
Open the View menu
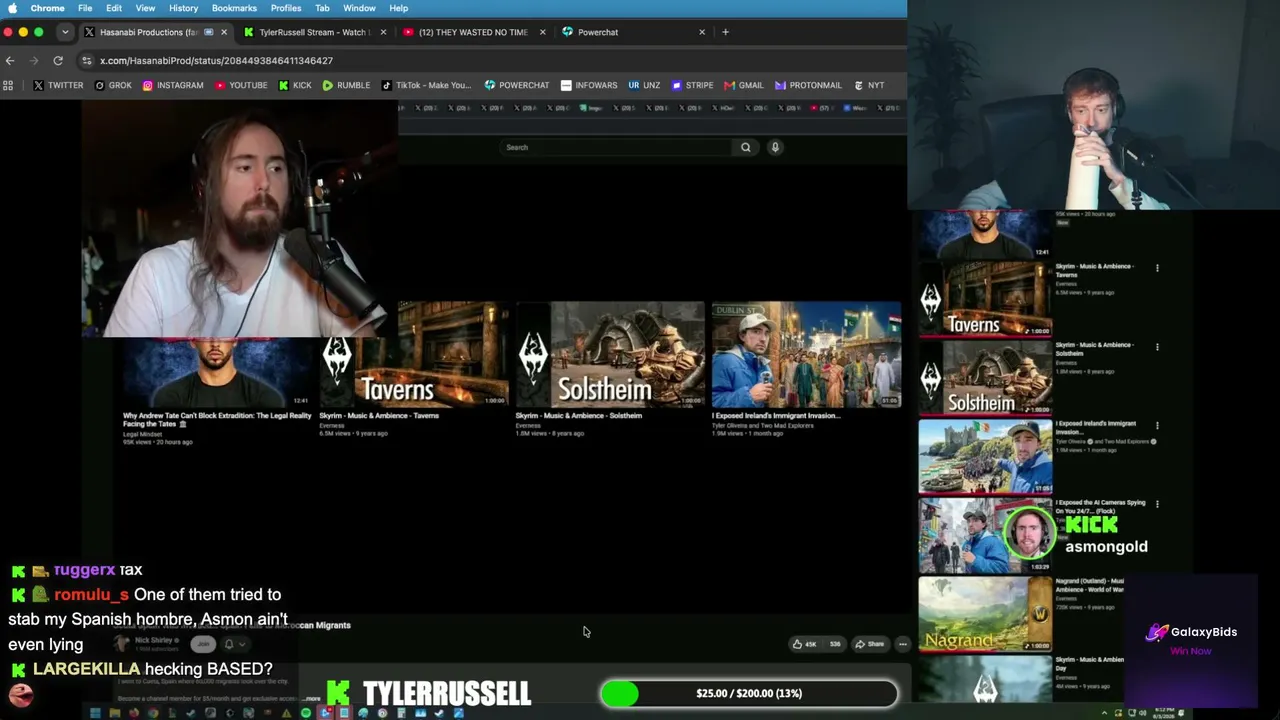[146, 8]
